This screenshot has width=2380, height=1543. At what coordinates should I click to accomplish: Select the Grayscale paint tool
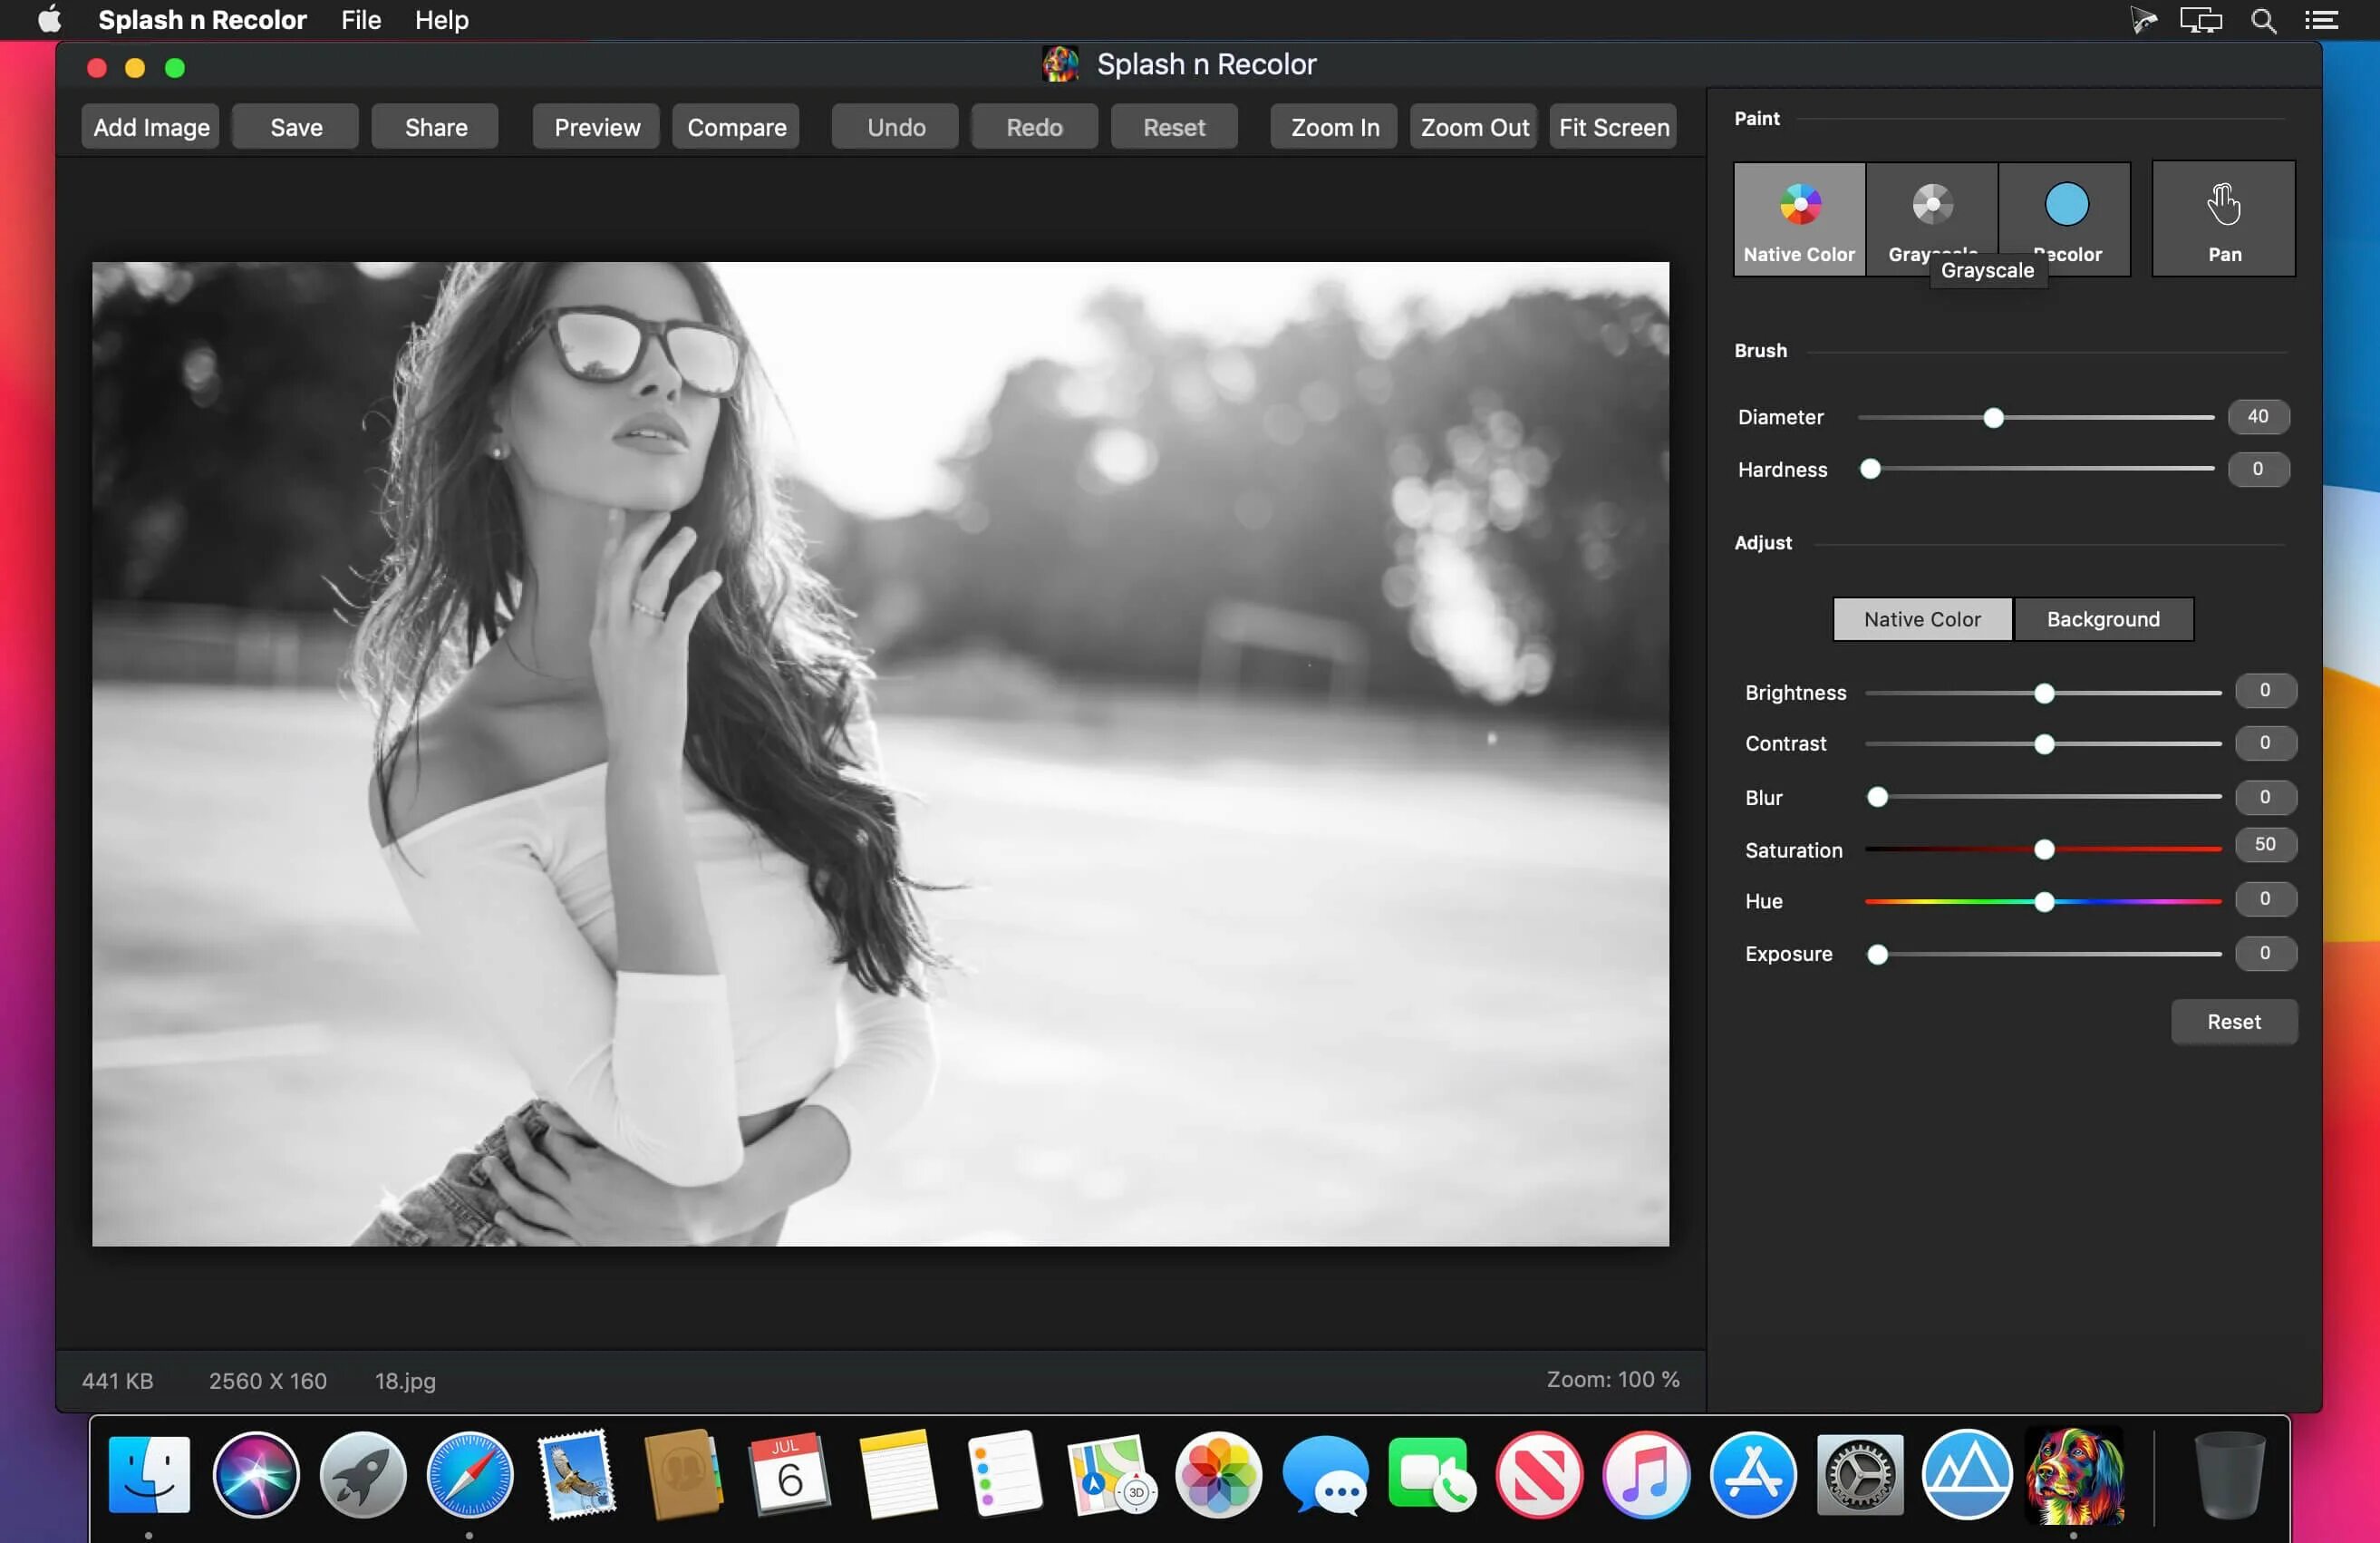(x=1930, y=207)
